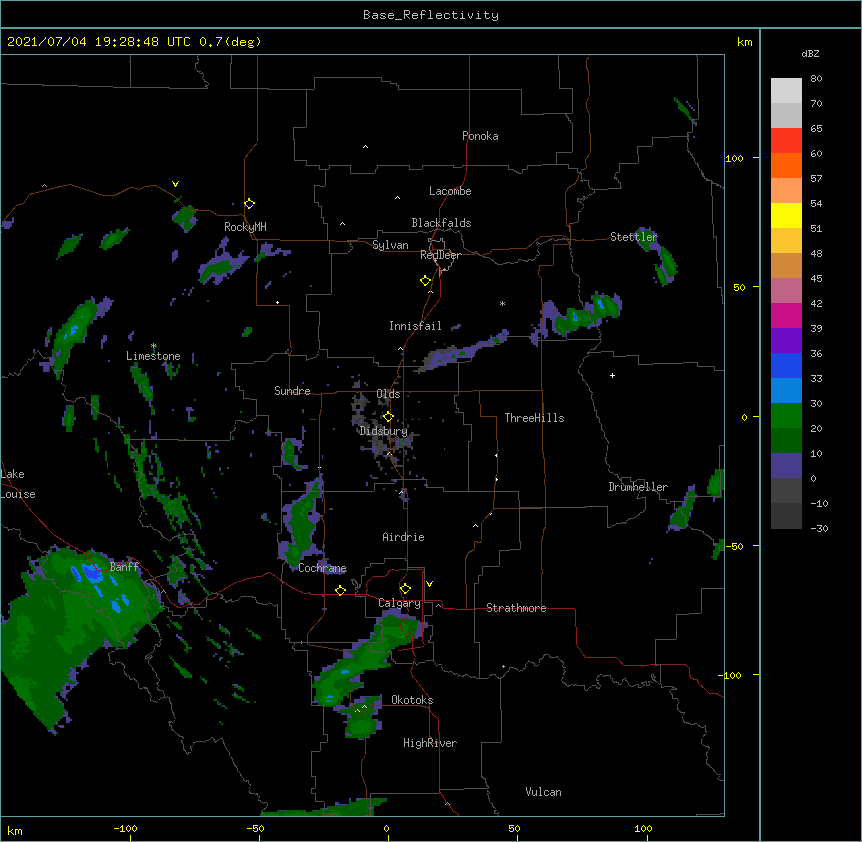Click the 80 value at the legend top
862x842 pixels.
[x=816, y=79]
